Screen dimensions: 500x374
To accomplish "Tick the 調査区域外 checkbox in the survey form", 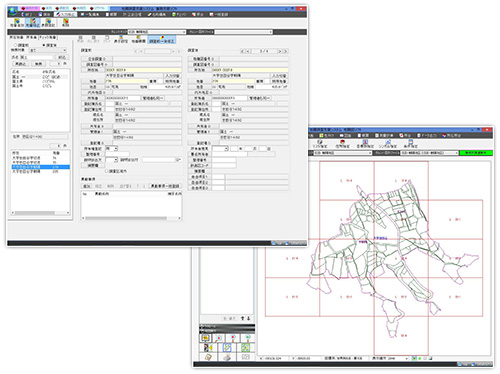I will click(107, 171).
